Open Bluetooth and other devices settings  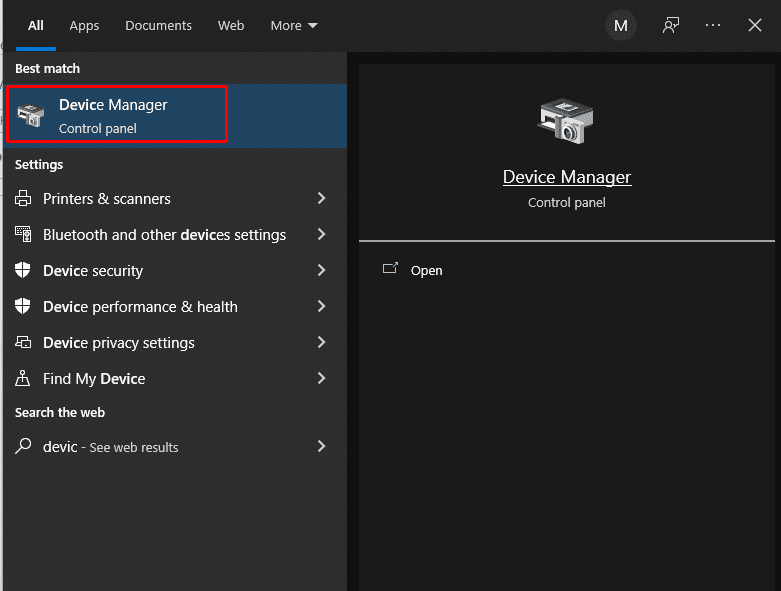(x=175, y=235)
